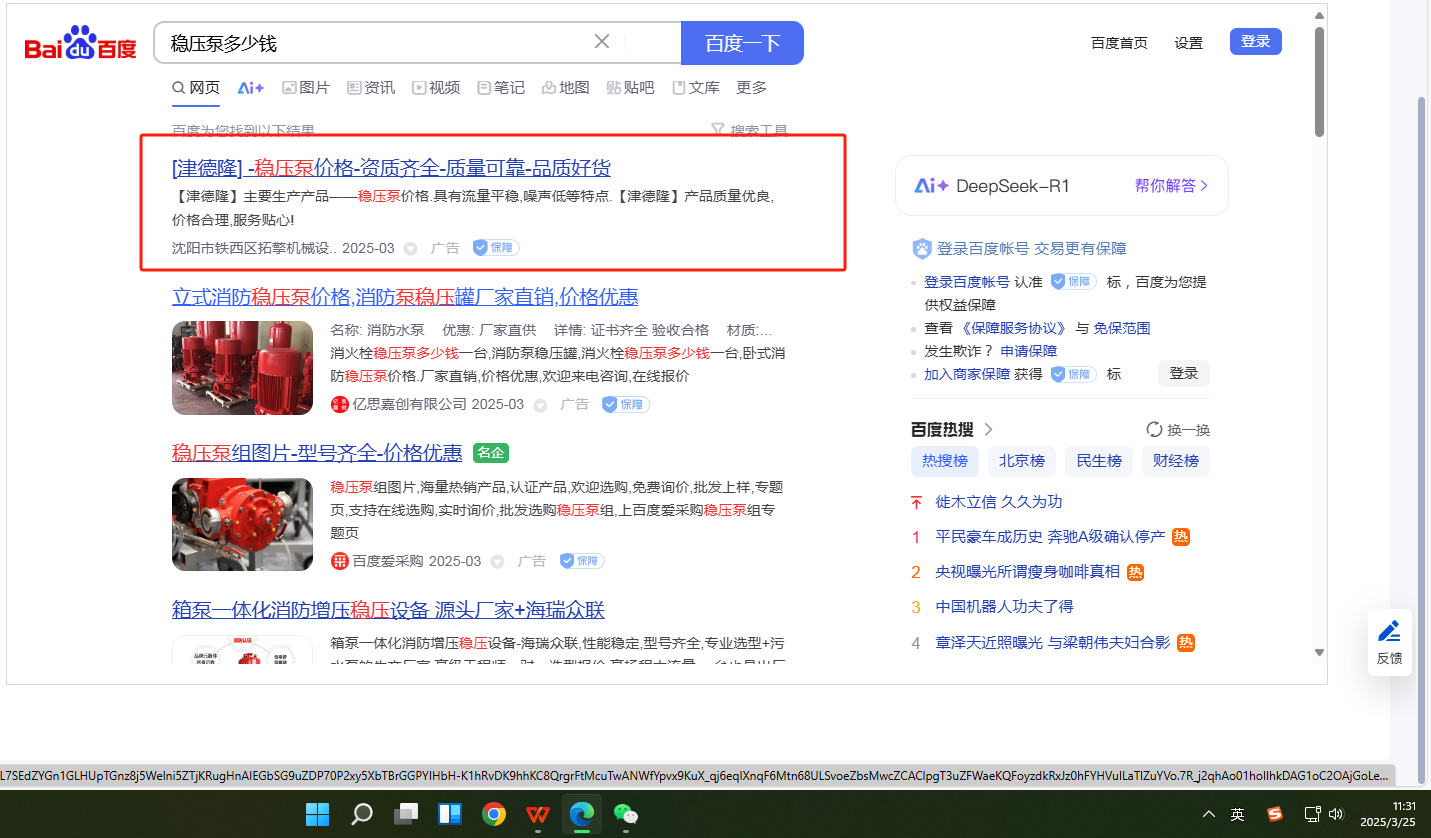
Task: Expand the 百度热搜 chevron
Action: coord(988,430)
